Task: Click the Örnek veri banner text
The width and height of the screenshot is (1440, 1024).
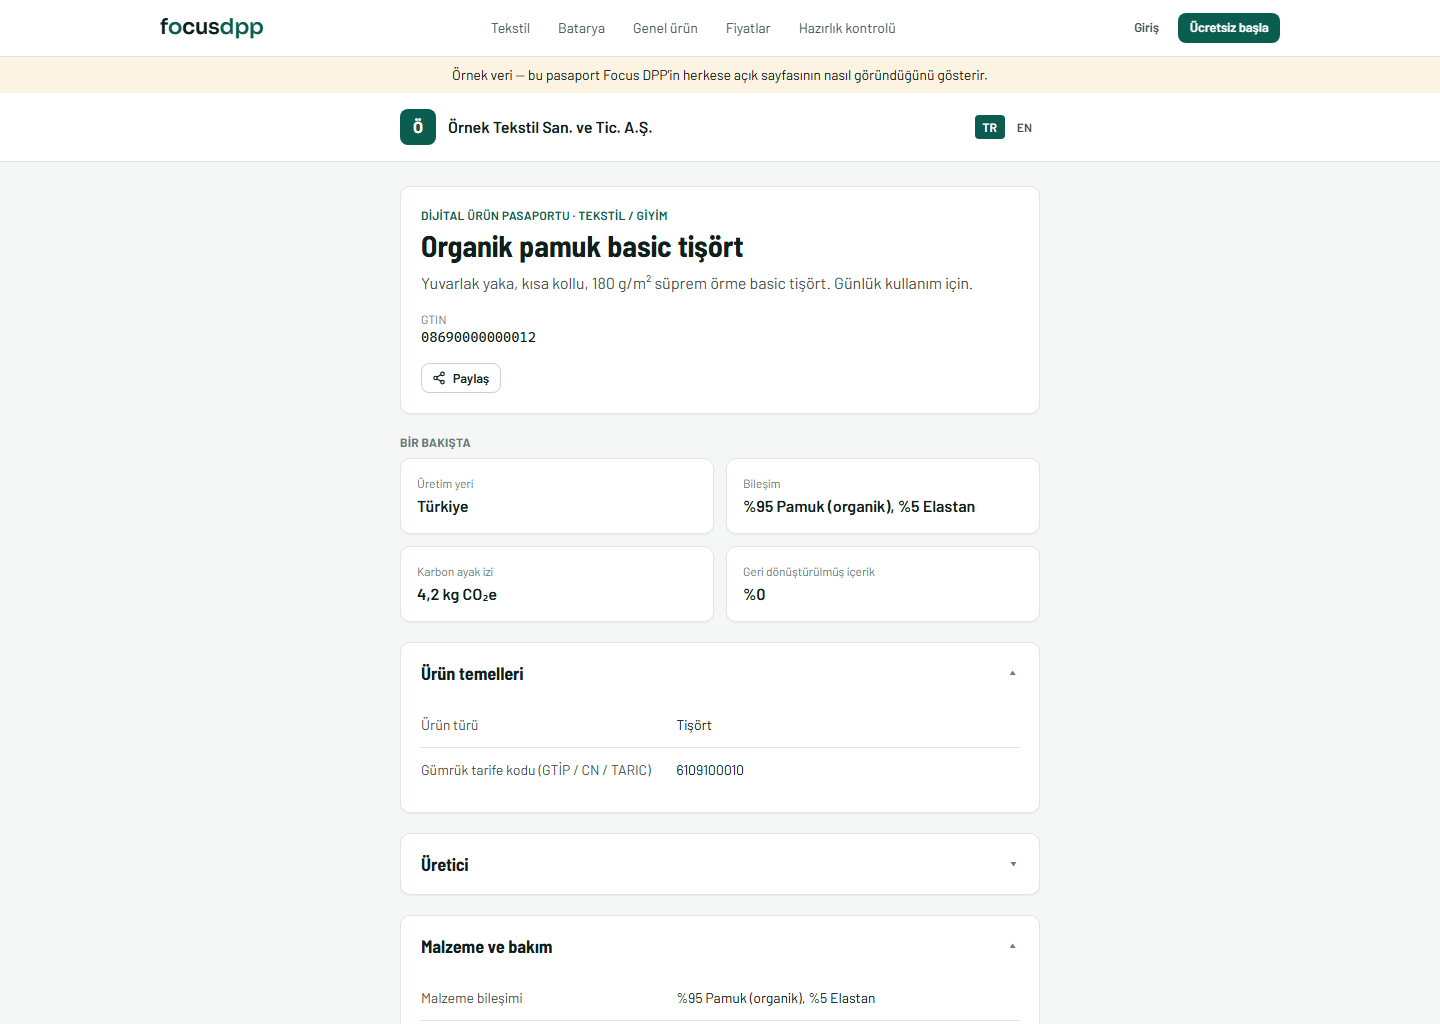Action: pos(720,75)
